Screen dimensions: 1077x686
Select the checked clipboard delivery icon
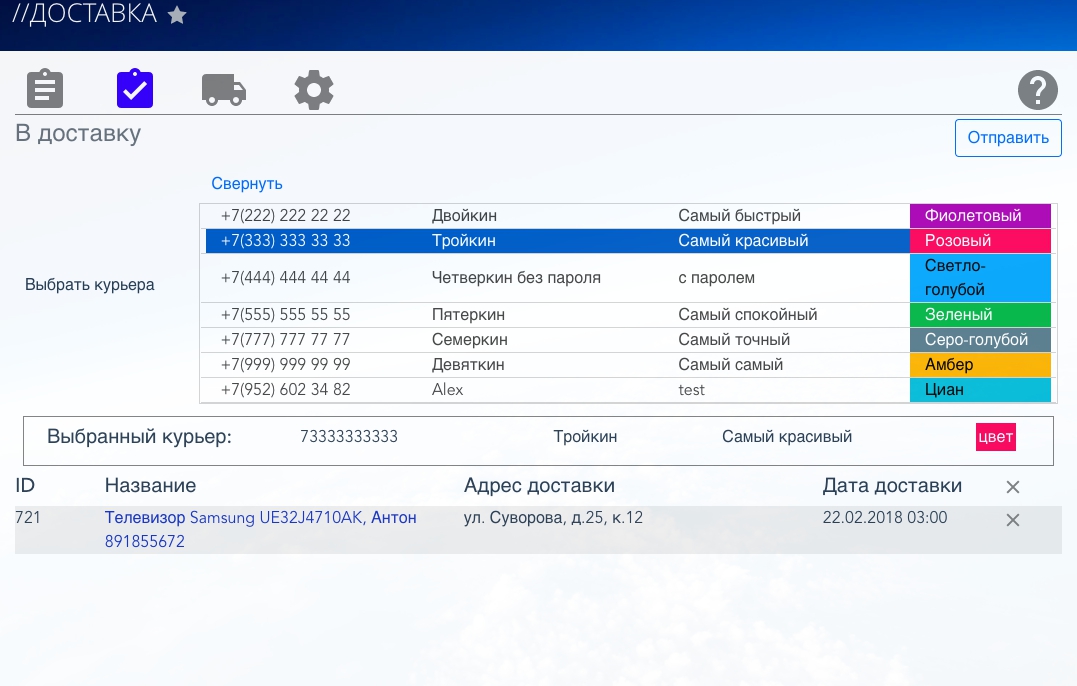pyautogui.click(x=134, y=89)
